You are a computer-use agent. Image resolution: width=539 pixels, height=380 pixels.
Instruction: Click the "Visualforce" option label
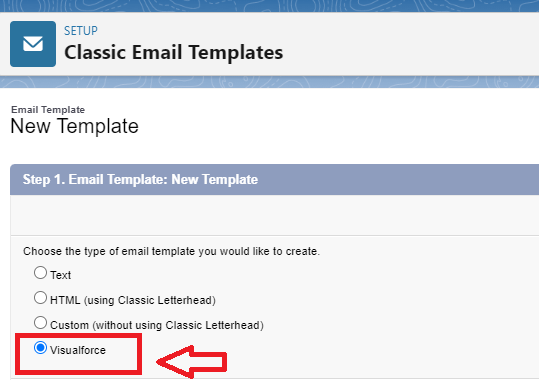78,350
